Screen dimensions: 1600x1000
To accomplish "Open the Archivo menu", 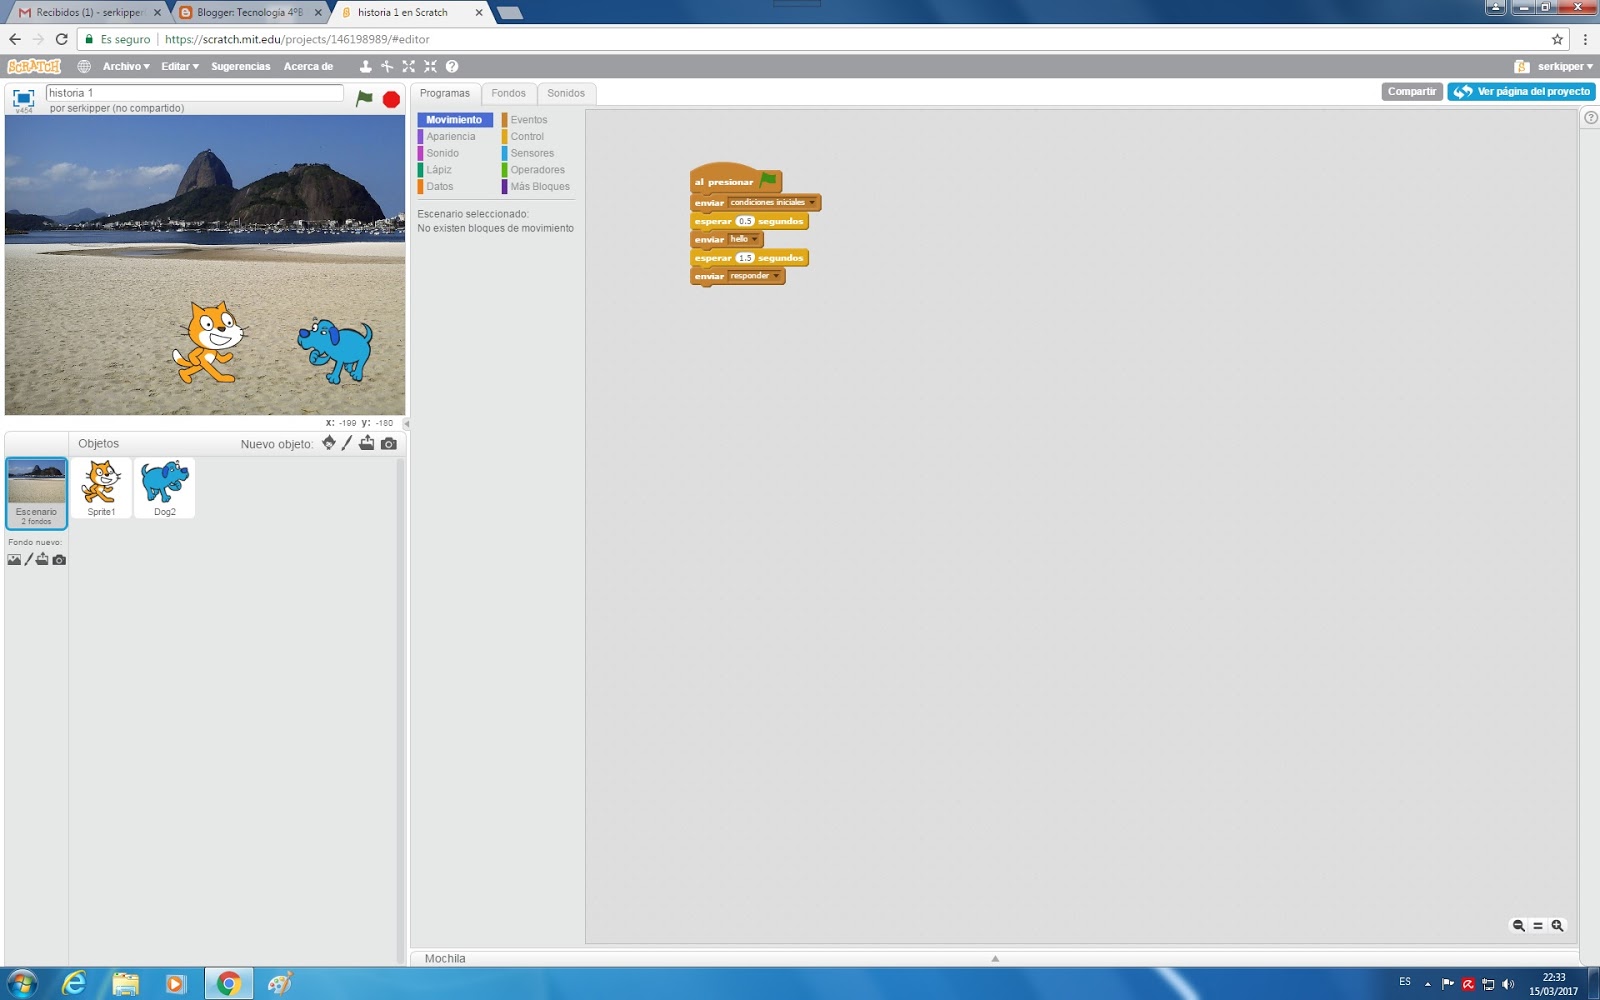I will pos(121,66).
